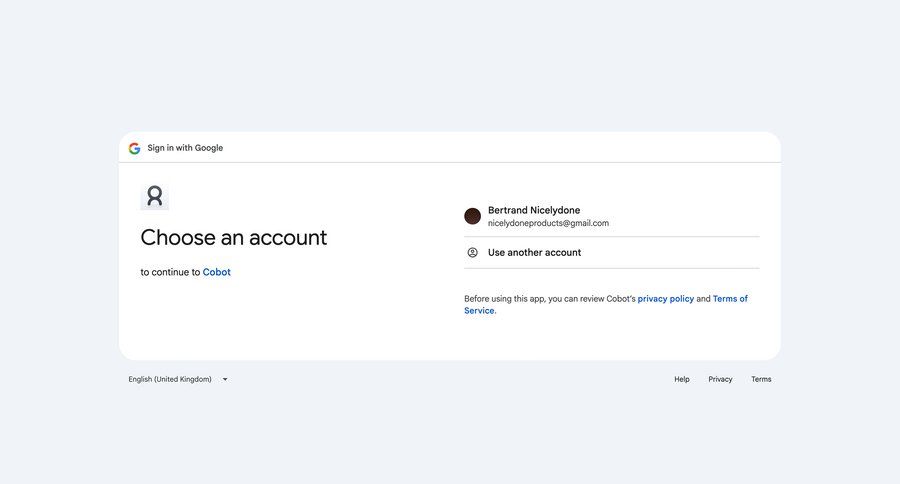
Task: Click the Cobot app logo icon
Action: (x=155, y=196)
